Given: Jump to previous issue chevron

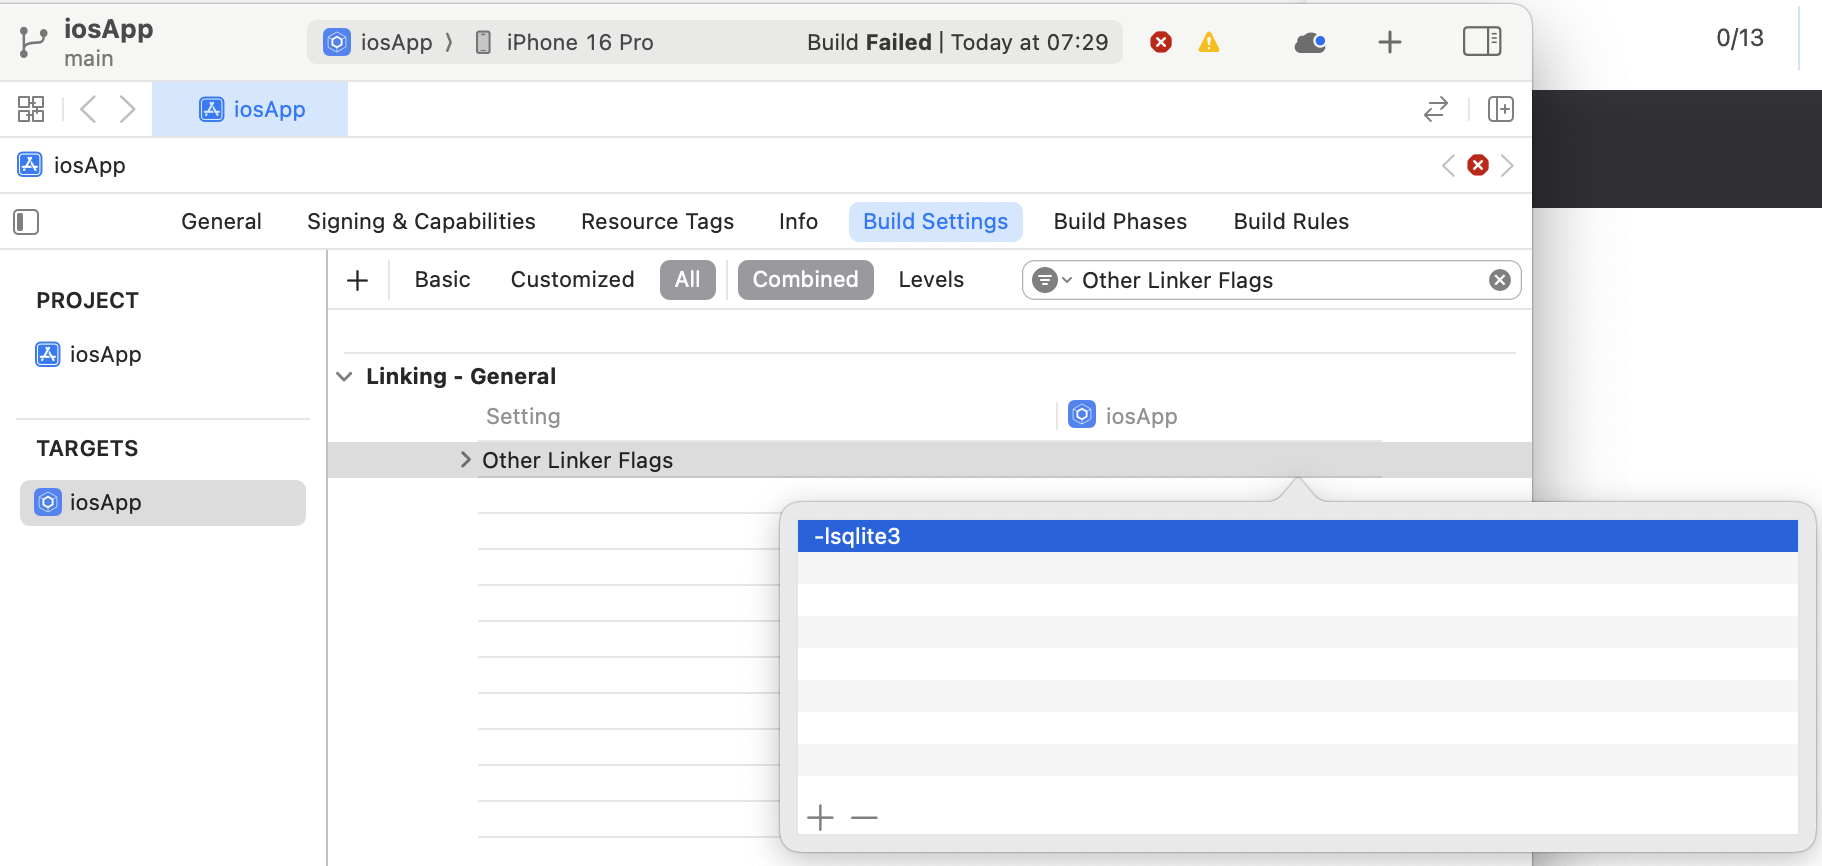Looking at the screenshot, I should (x=1448, y=165).
